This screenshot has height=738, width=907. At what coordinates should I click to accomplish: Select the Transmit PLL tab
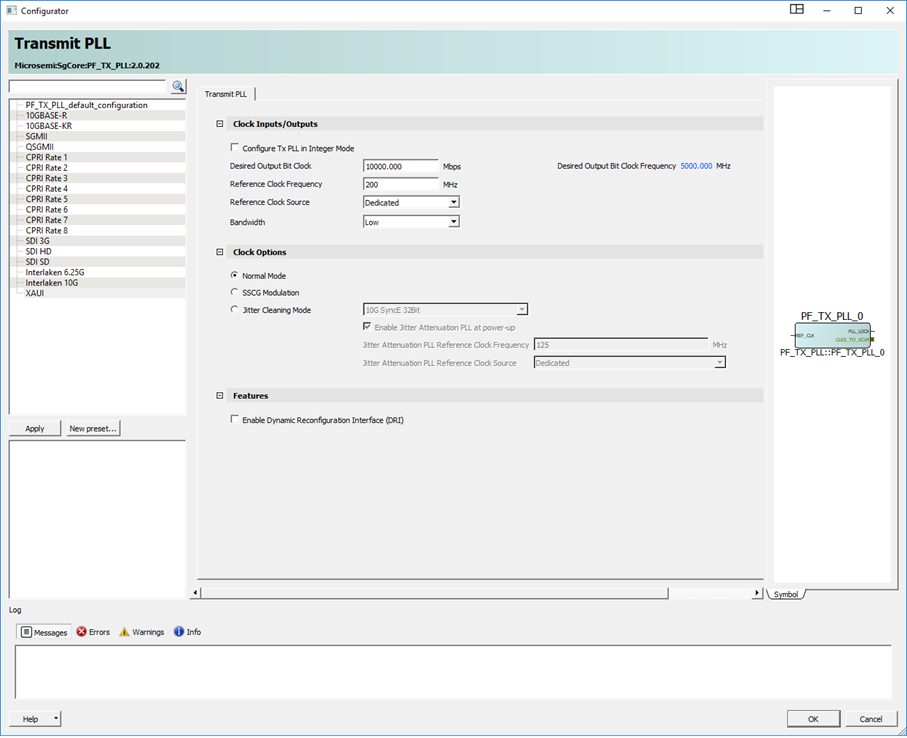point(226,94)
